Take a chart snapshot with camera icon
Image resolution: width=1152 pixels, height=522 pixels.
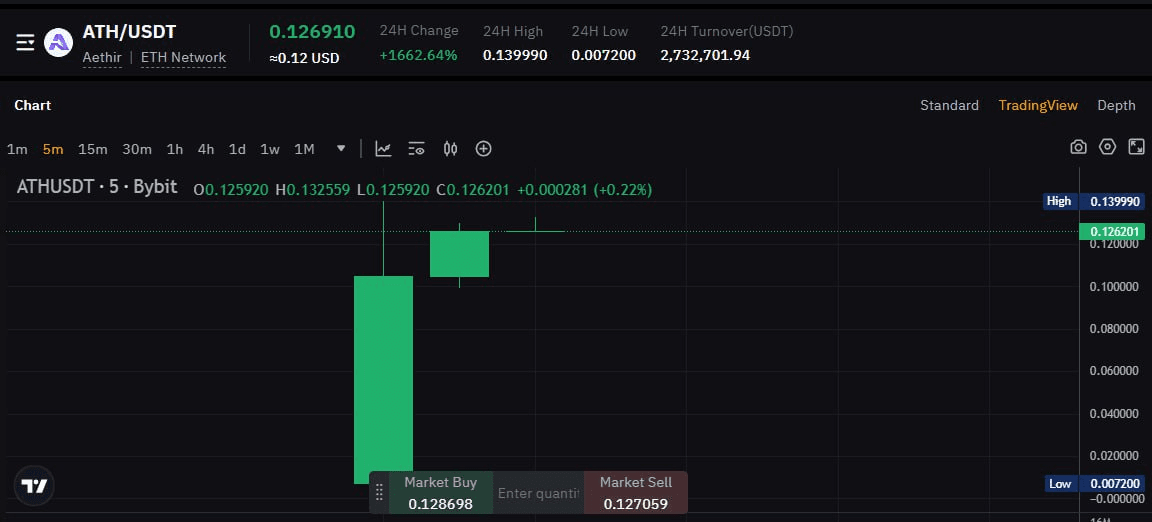tap(1078, 147)
